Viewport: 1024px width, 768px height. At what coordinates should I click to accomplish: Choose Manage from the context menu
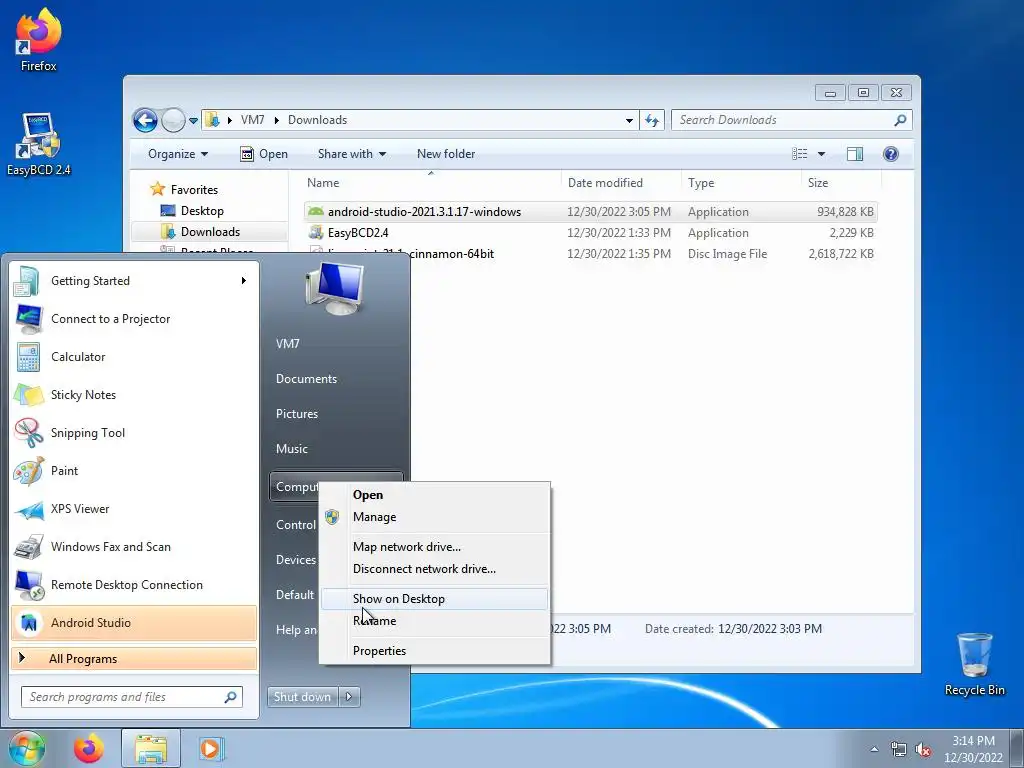(x=435, y=517)
